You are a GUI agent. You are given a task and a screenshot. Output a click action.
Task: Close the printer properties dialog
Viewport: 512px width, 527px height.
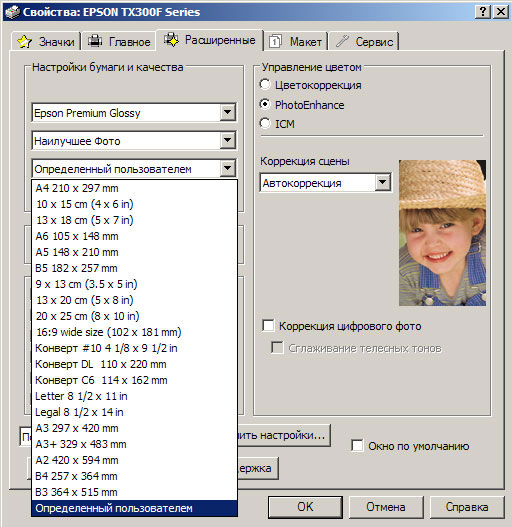pyautogui.click(x=501, y=12)
